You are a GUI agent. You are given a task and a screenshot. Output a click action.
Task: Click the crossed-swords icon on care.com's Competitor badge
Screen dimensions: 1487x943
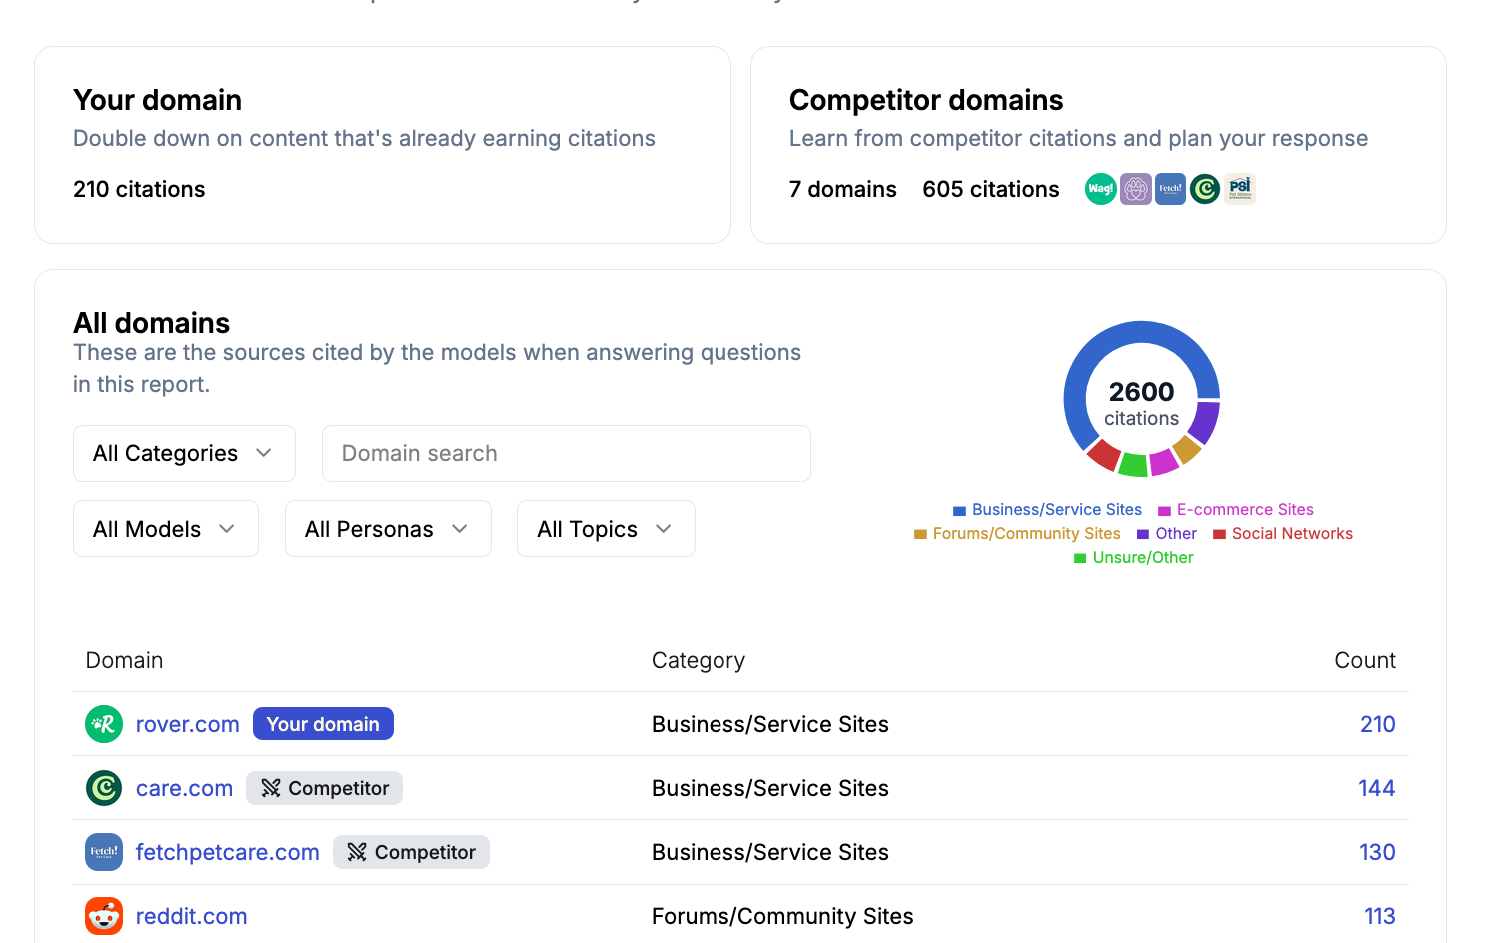(271, 788)
